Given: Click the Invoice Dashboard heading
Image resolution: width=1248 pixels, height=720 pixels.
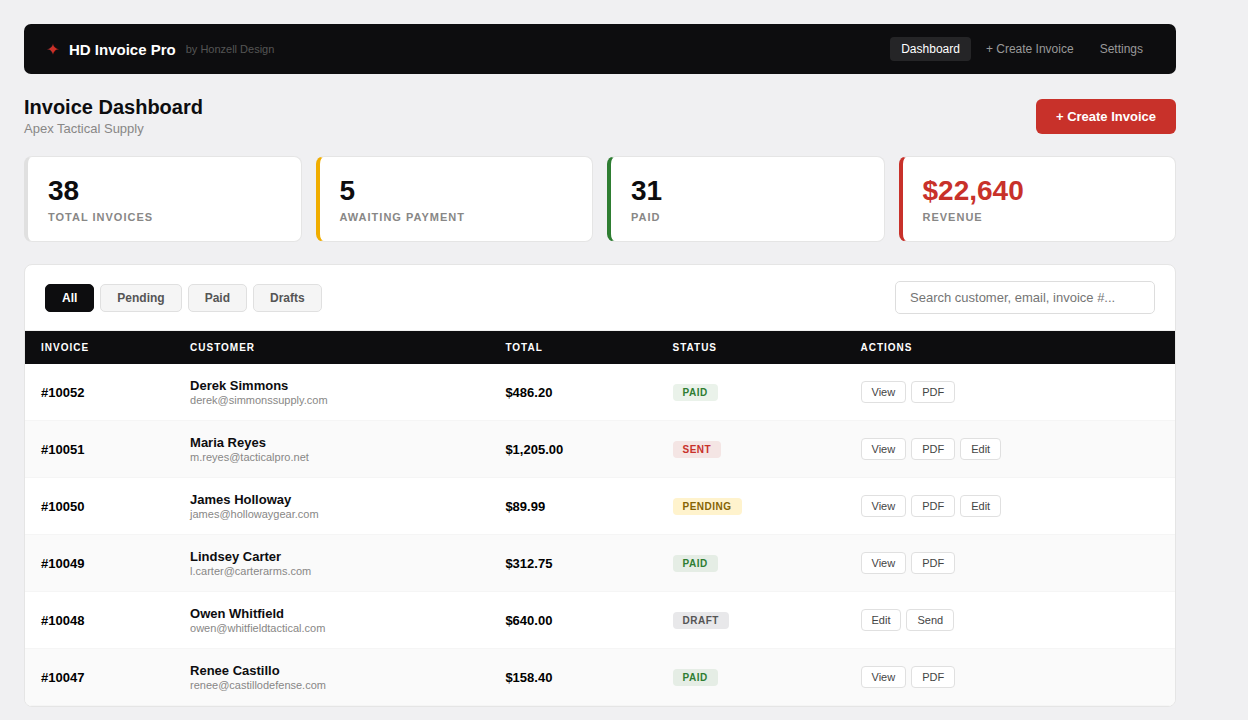Looking at the screenshot, I should 113,107.
